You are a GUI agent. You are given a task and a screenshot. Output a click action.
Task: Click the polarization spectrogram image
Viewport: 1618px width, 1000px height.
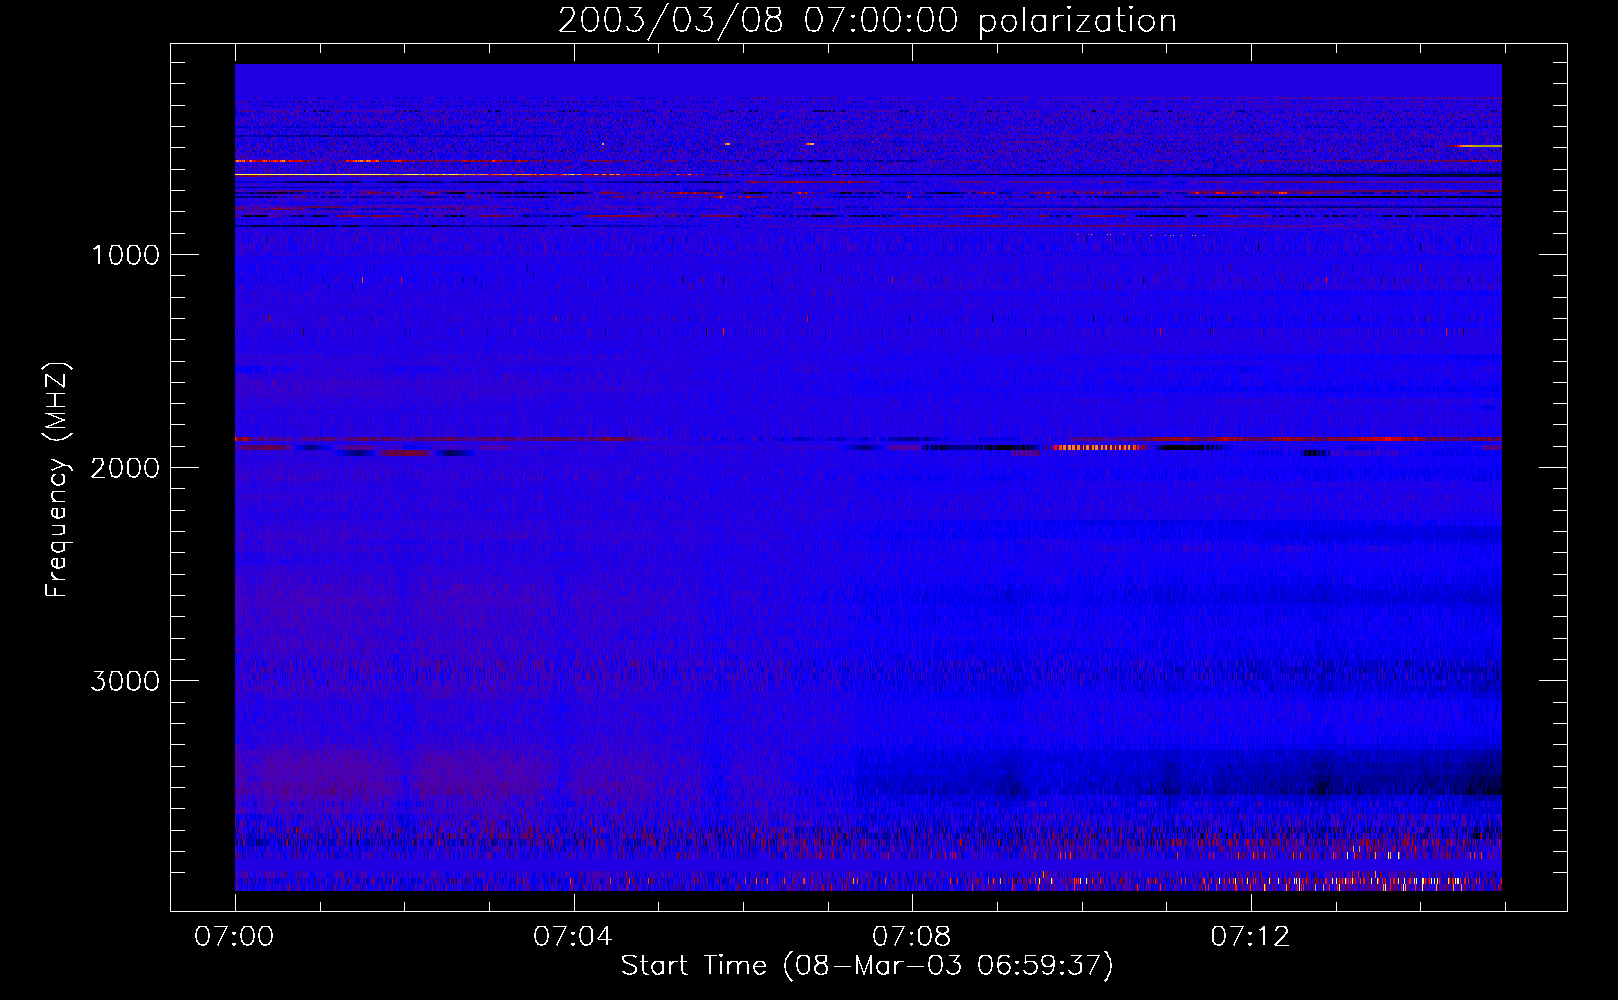point(868,477)
